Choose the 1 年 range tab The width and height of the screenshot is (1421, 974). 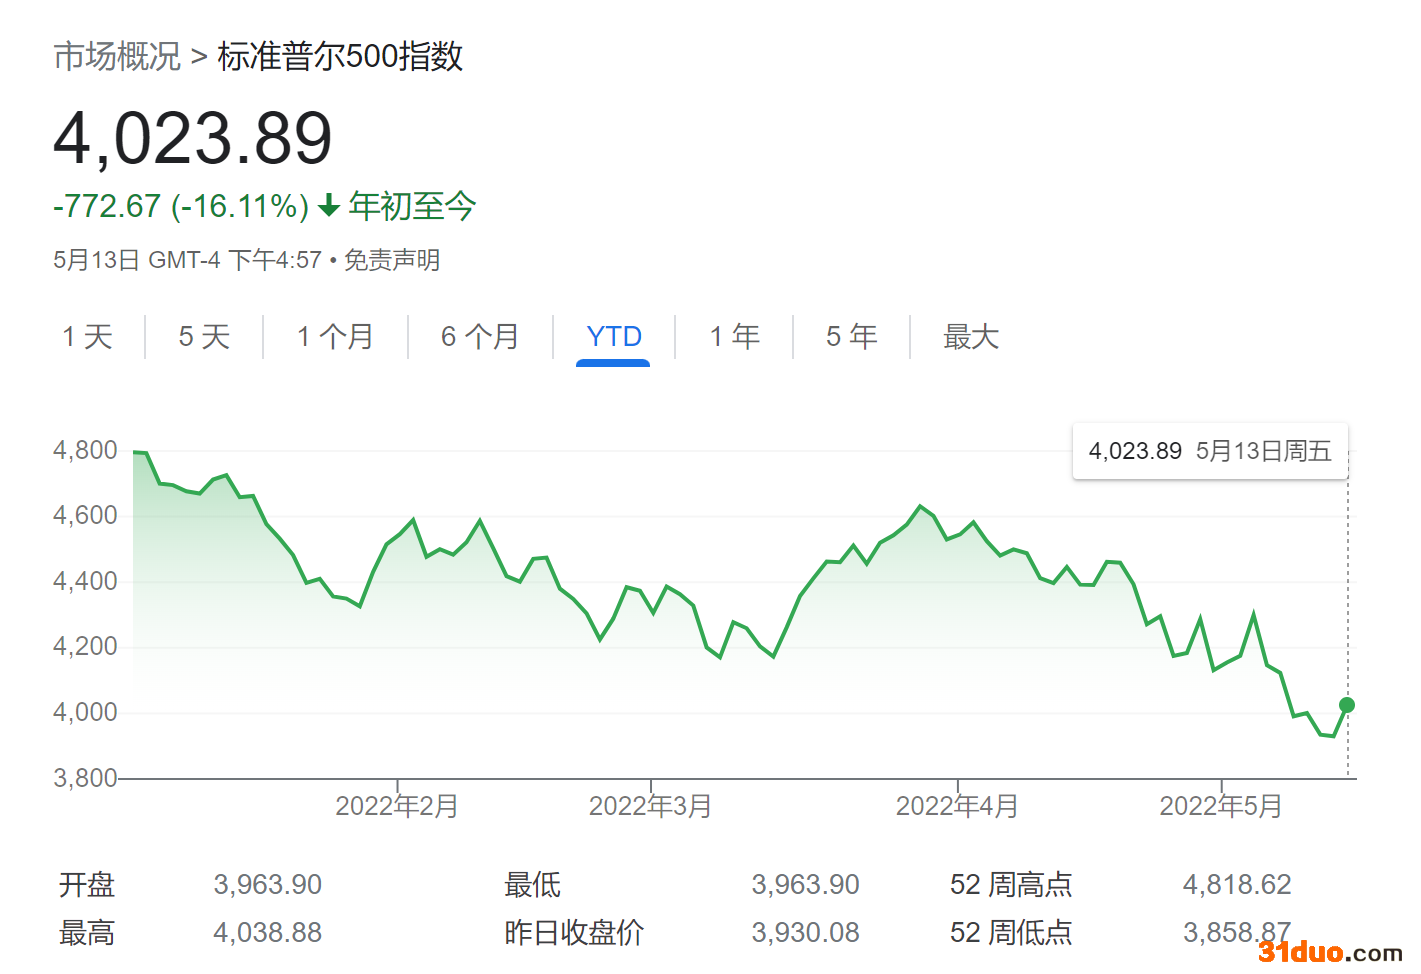[735, 337]
